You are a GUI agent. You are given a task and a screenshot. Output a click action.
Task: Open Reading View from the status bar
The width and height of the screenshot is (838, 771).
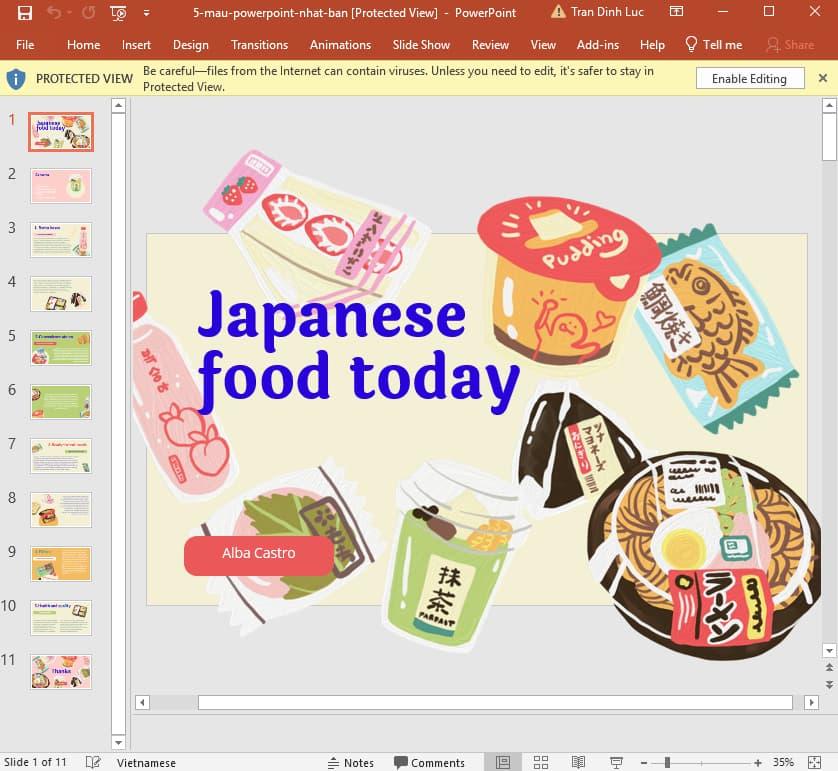click(x=576, y=762)
